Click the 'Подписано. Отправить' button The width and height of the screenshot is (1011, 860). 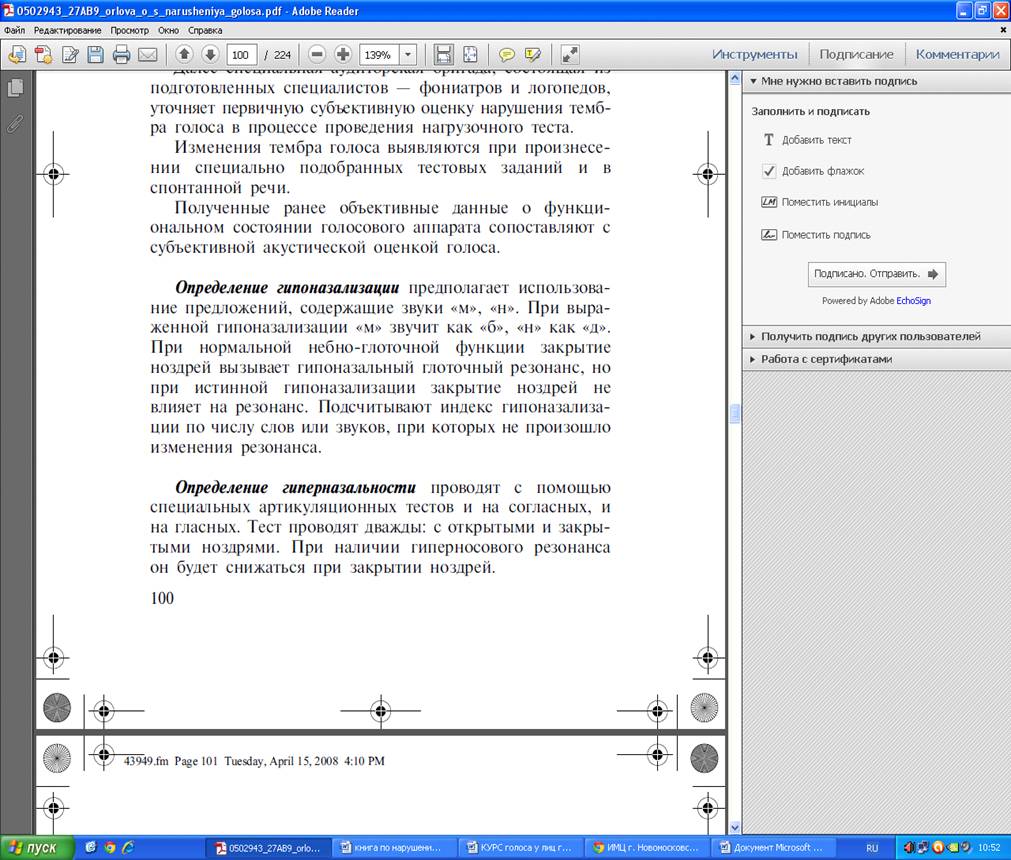tap(876, 273)
